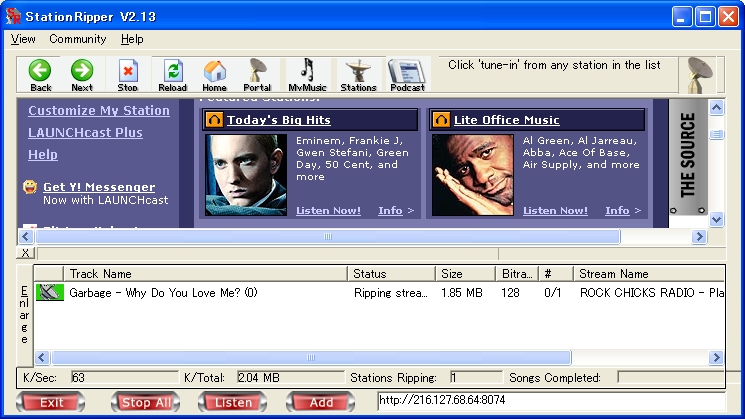Open the Podcast toolbar icon
This screenshot has width=745, height=419.
[x=407, y=75]
